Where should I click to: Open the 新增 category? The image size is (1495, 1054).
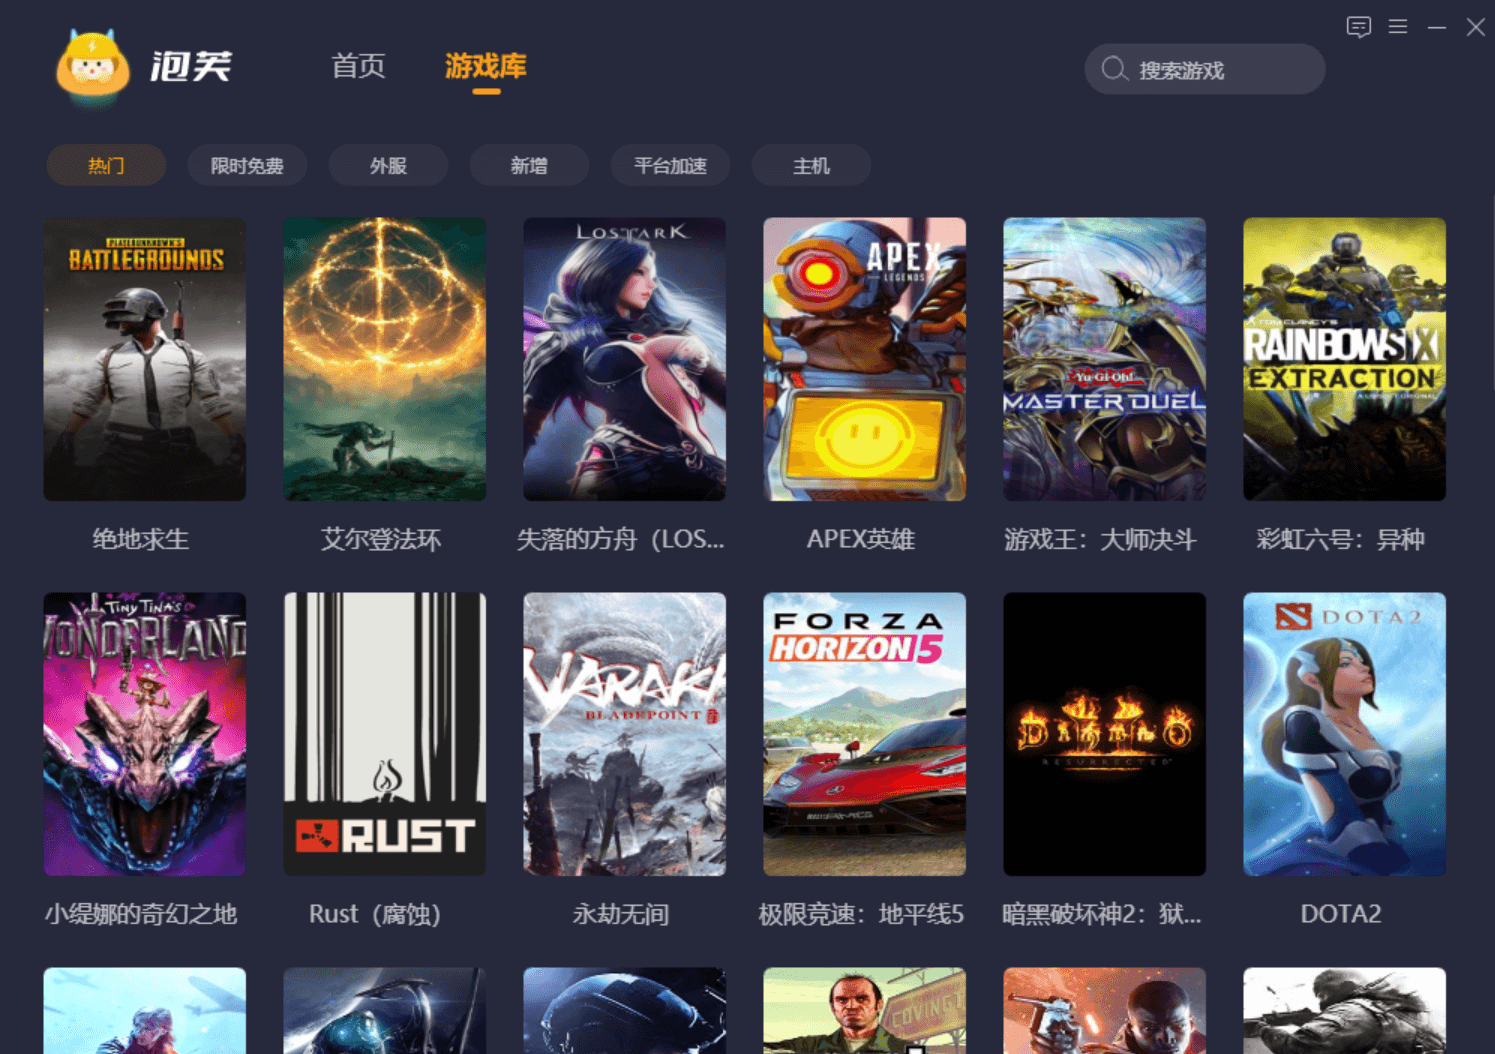click(x=529, y=165)
